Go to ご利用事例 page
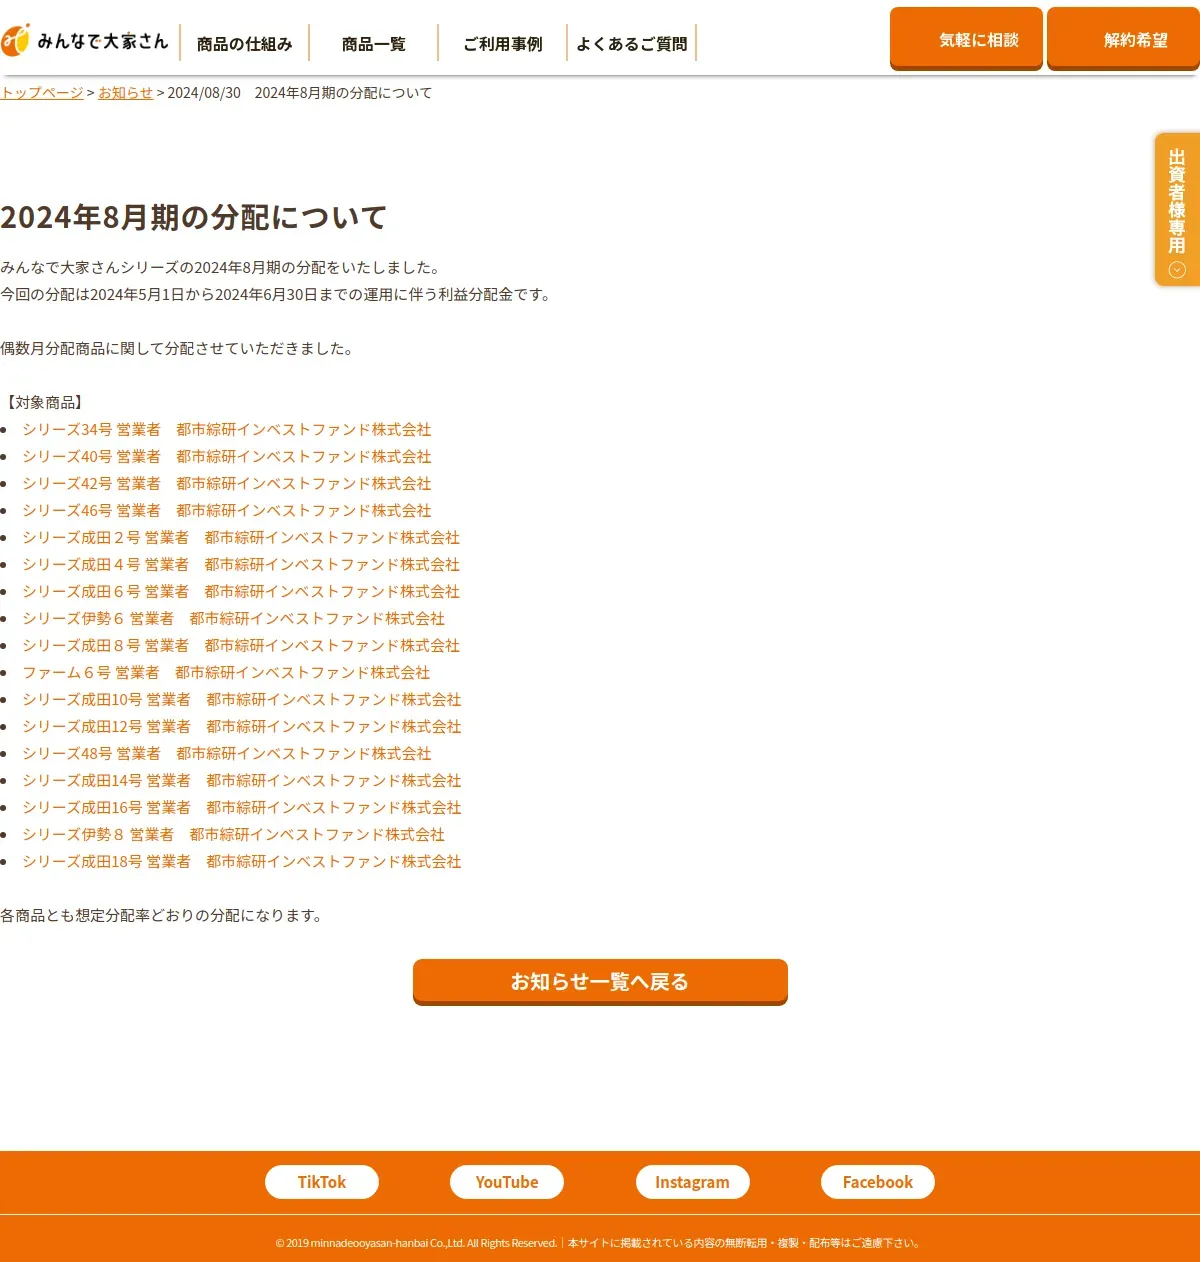This screenshot has height=1262, width=1200. pos(503,44)
